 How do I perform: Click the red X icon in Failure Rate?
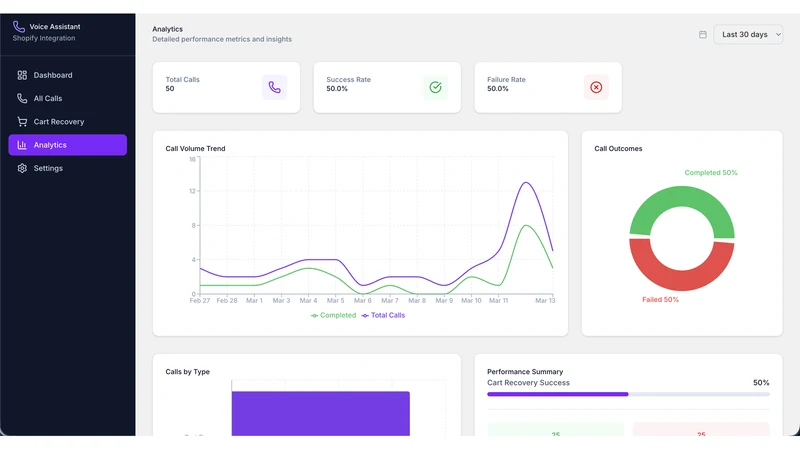point(596,87)
